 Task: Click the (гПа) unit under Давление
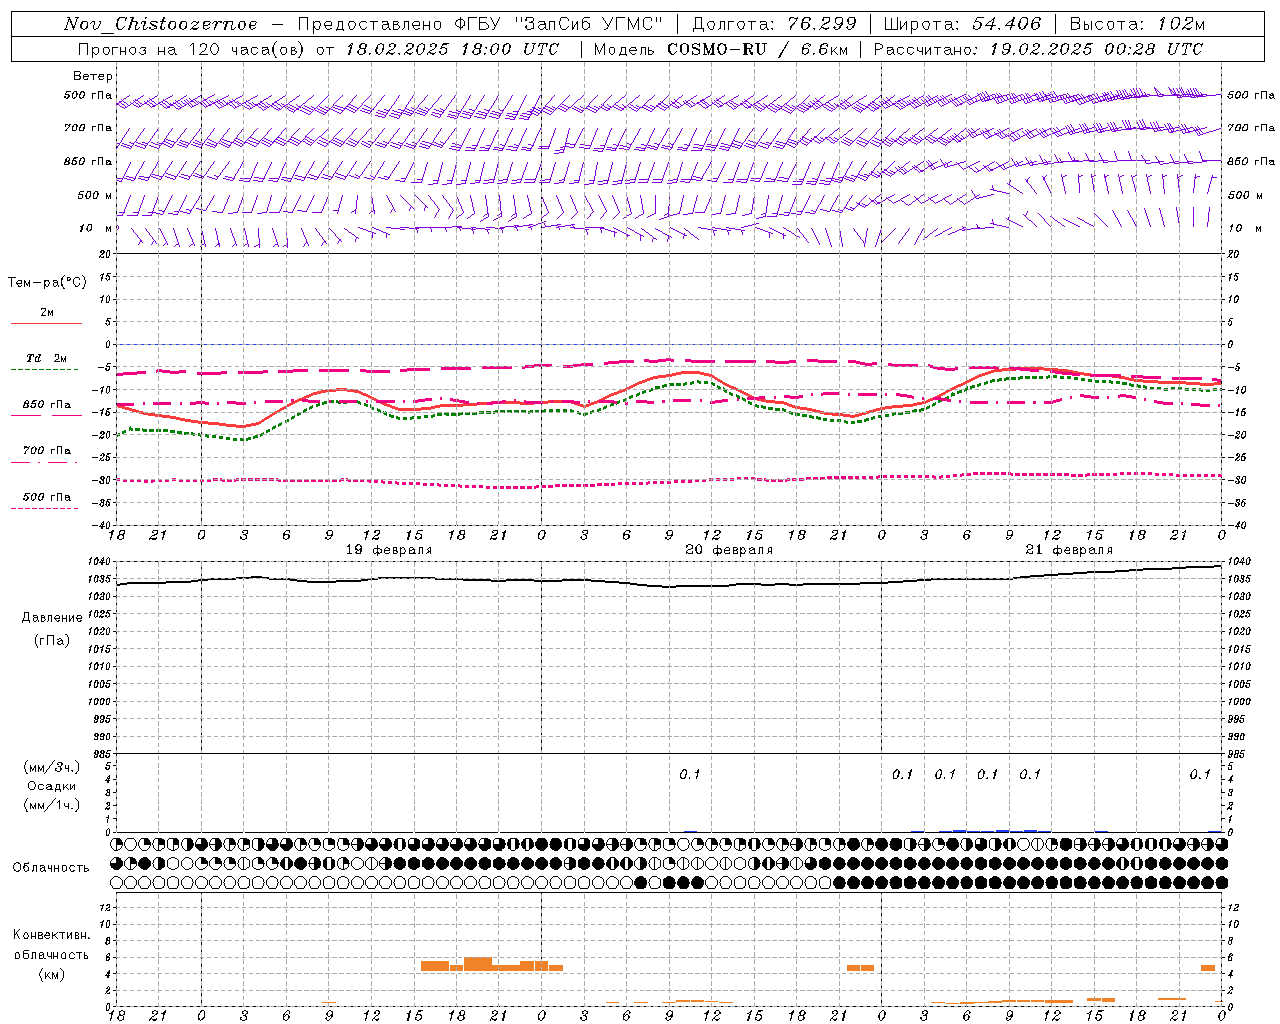click(x=52, y=640)
